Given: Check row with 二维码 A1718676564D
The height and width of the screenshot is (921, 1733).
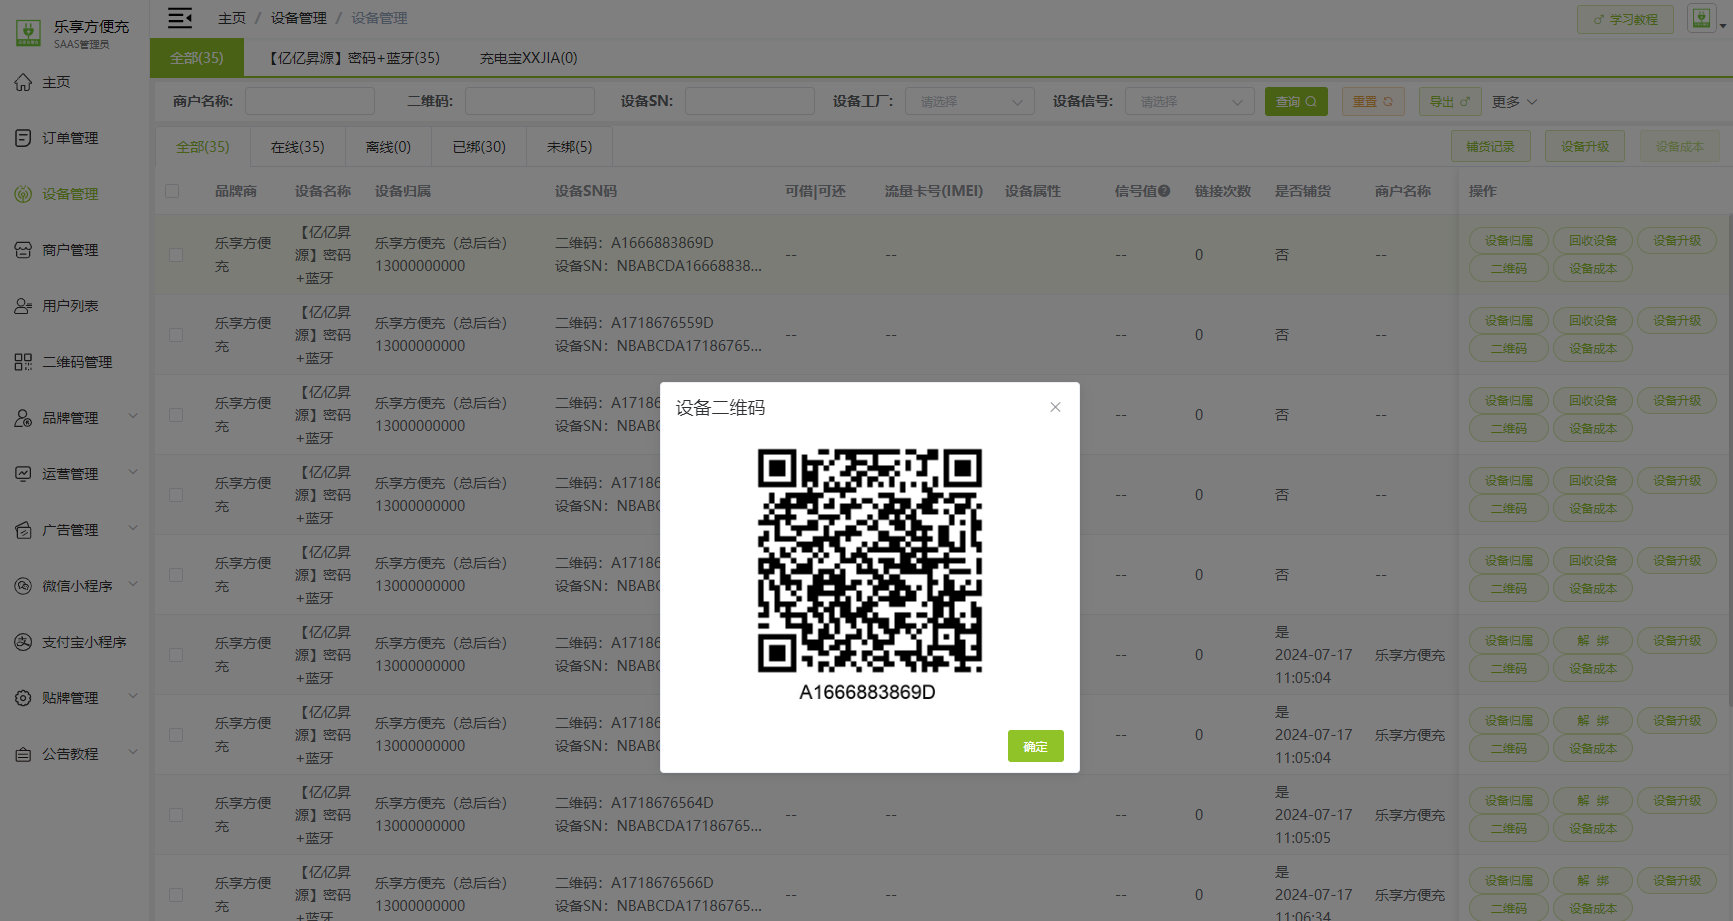Looking at the screenshot, I should [x=176, y=815].
